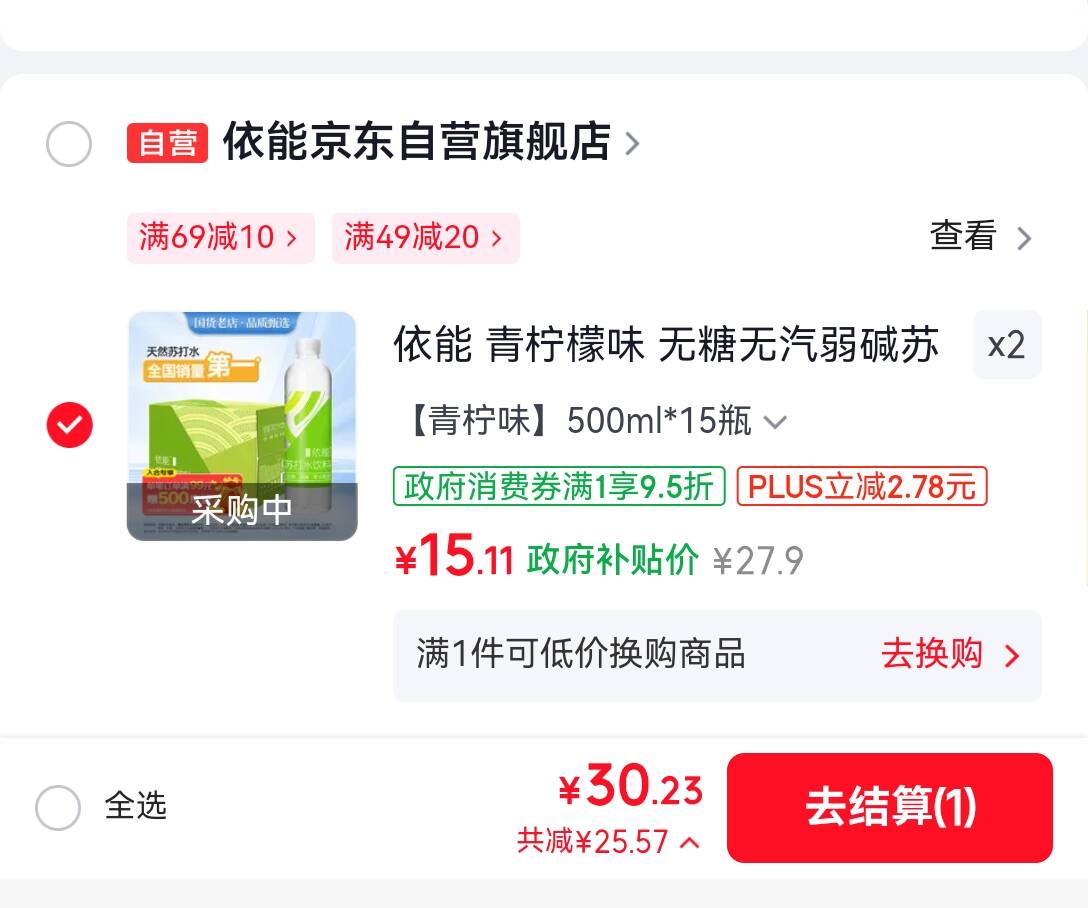Image resolution: width=1088 pixels, height=908 pixels.
Task: Click the red 自营 badge icon
Action: (167, 143)
